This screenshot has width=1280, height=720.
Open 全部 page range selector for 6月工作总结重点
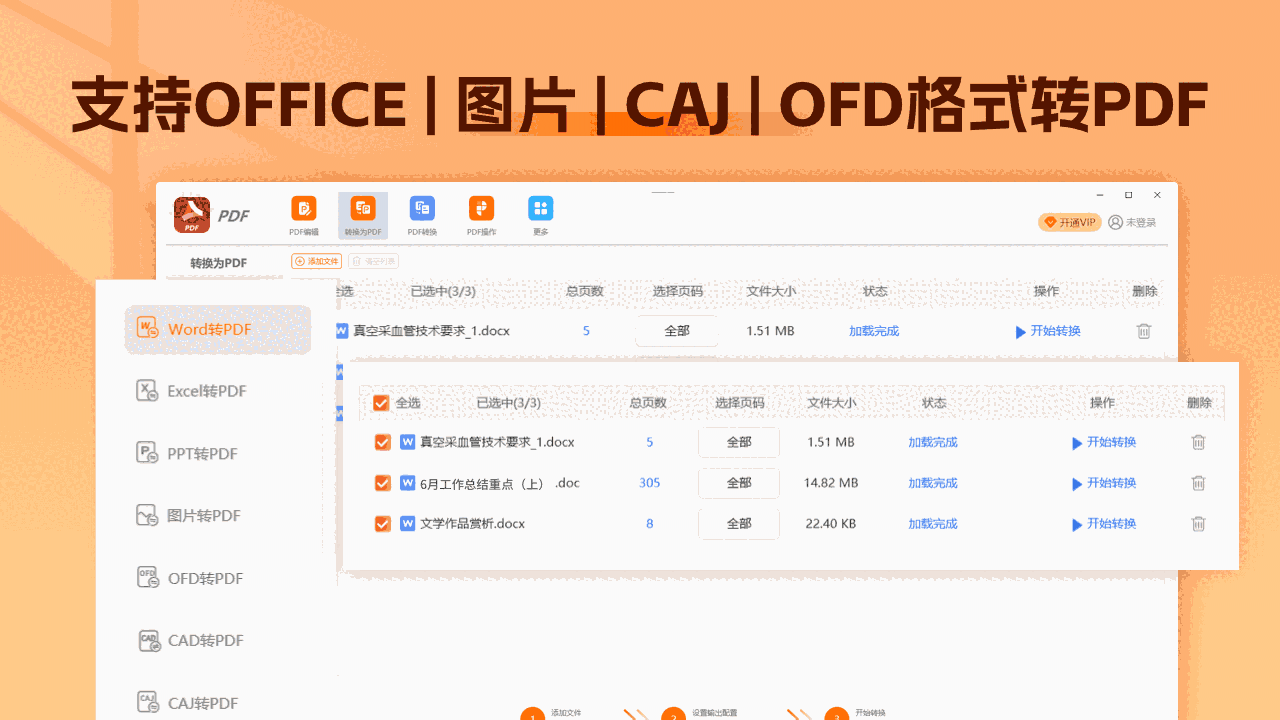coord(739,483)
